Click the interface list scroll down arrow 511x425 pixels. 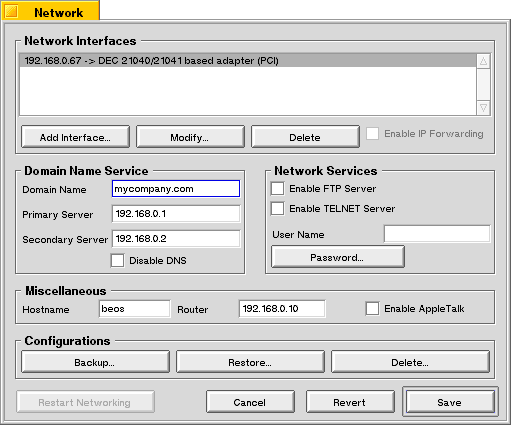pos(483,108)
